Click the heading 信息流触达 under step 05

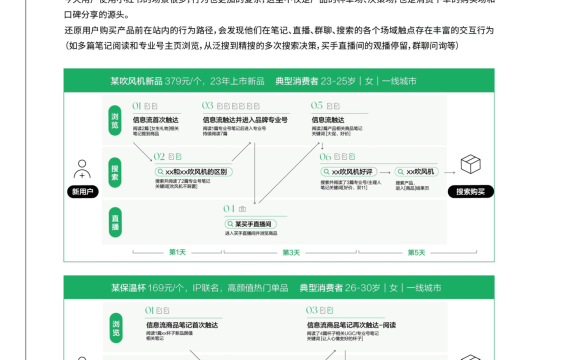328,120
